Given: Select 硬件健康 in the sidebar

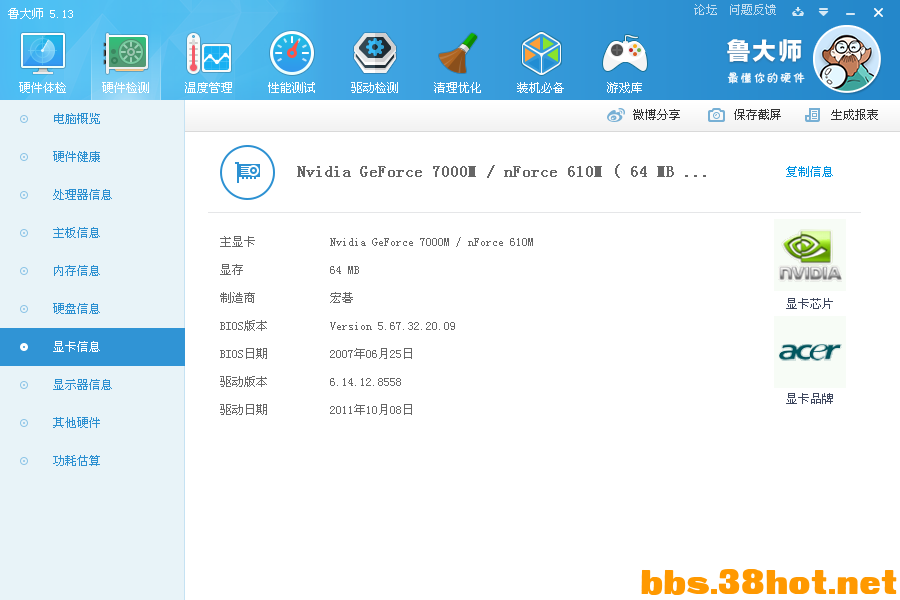Looking at the screenshot, I should click(92, 157).
